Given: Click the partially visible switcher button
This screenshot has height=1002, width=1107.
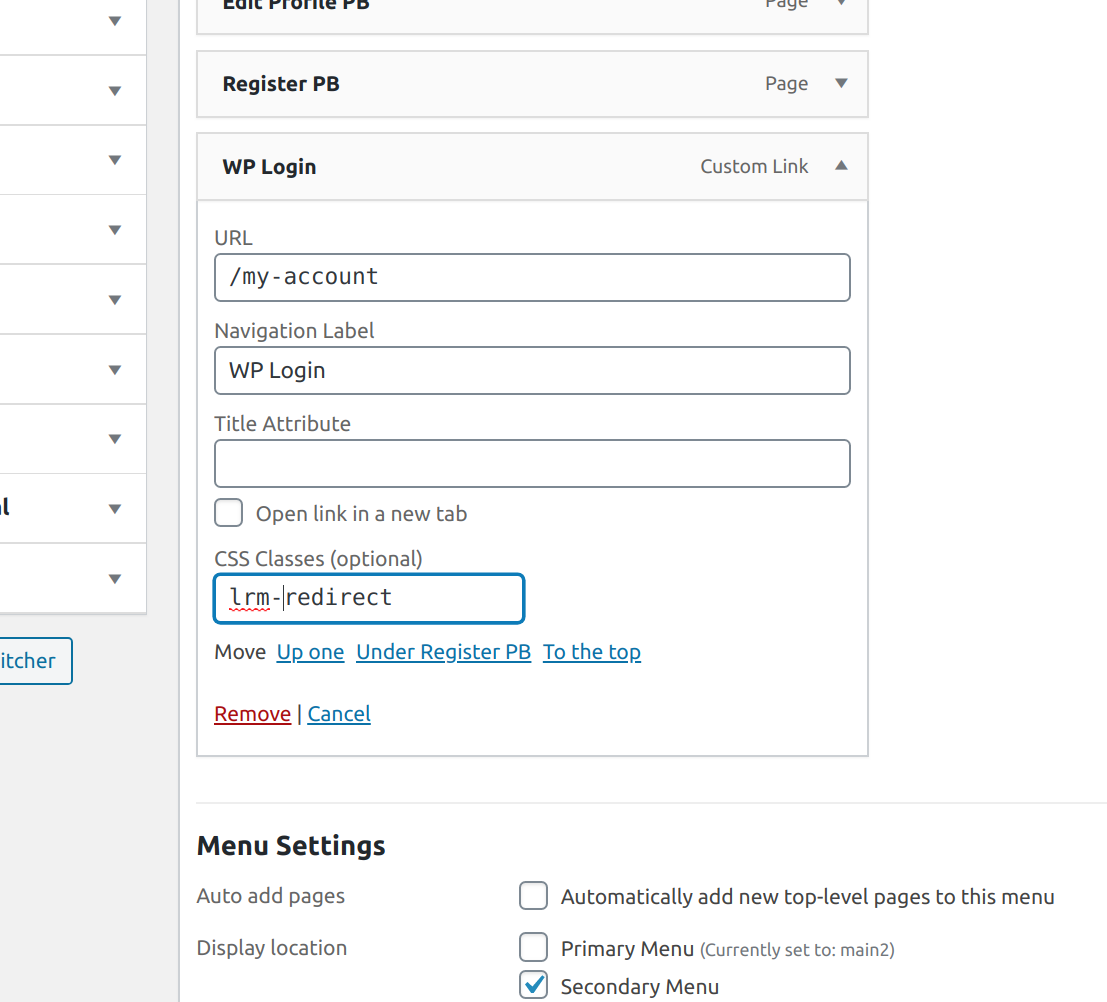Looking at the screenshot, I should pyautogui.click(x=30, y=661).
